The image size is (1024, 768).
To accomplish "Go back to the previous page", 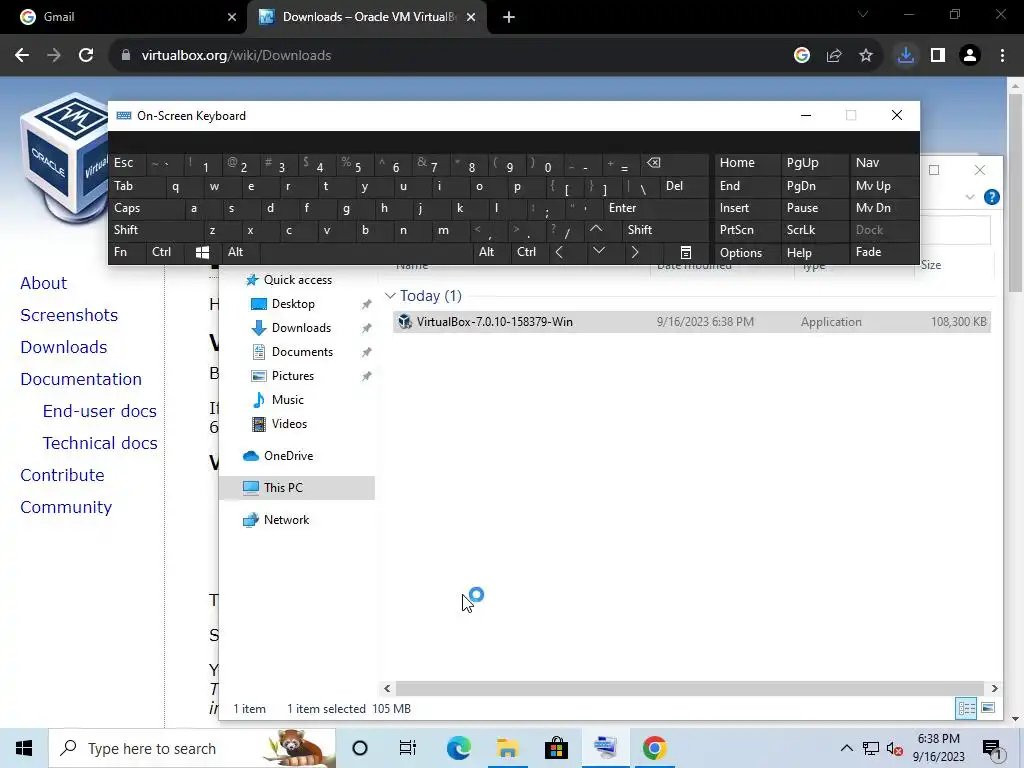I will pyautogui.click(x=22, y=56).
